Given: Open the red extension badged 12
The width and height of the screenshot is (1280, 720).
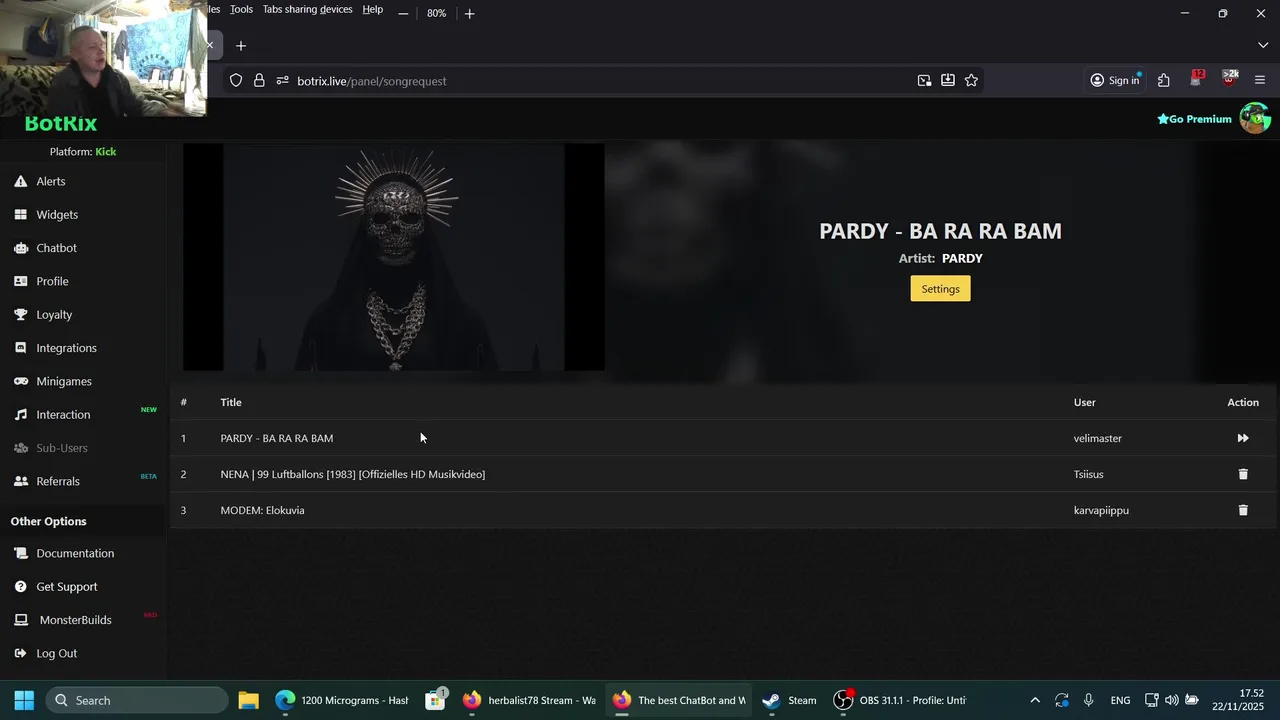Looking at the screenshot, I should tap(1196, 79).
